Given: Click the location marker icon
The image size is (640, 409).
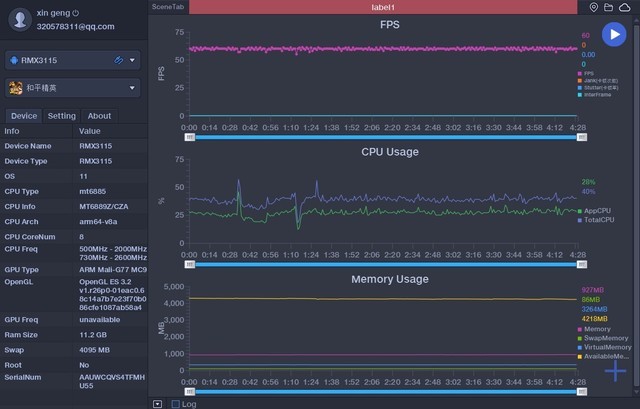Looking at the screenshot, I should (594, 7).
